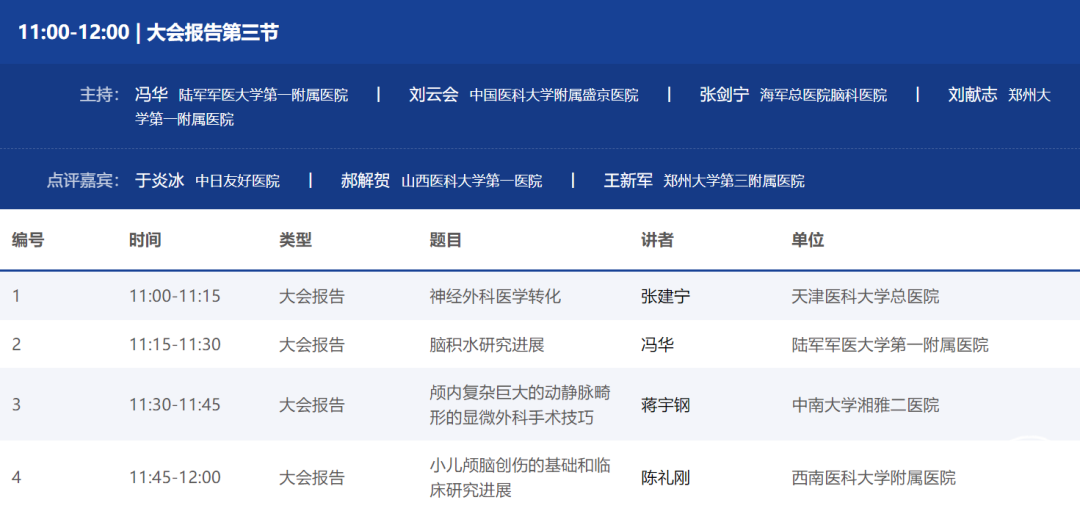Screen dimensions: 1080x511
Task: Click the 题目 column header
Action: (445, 240)
